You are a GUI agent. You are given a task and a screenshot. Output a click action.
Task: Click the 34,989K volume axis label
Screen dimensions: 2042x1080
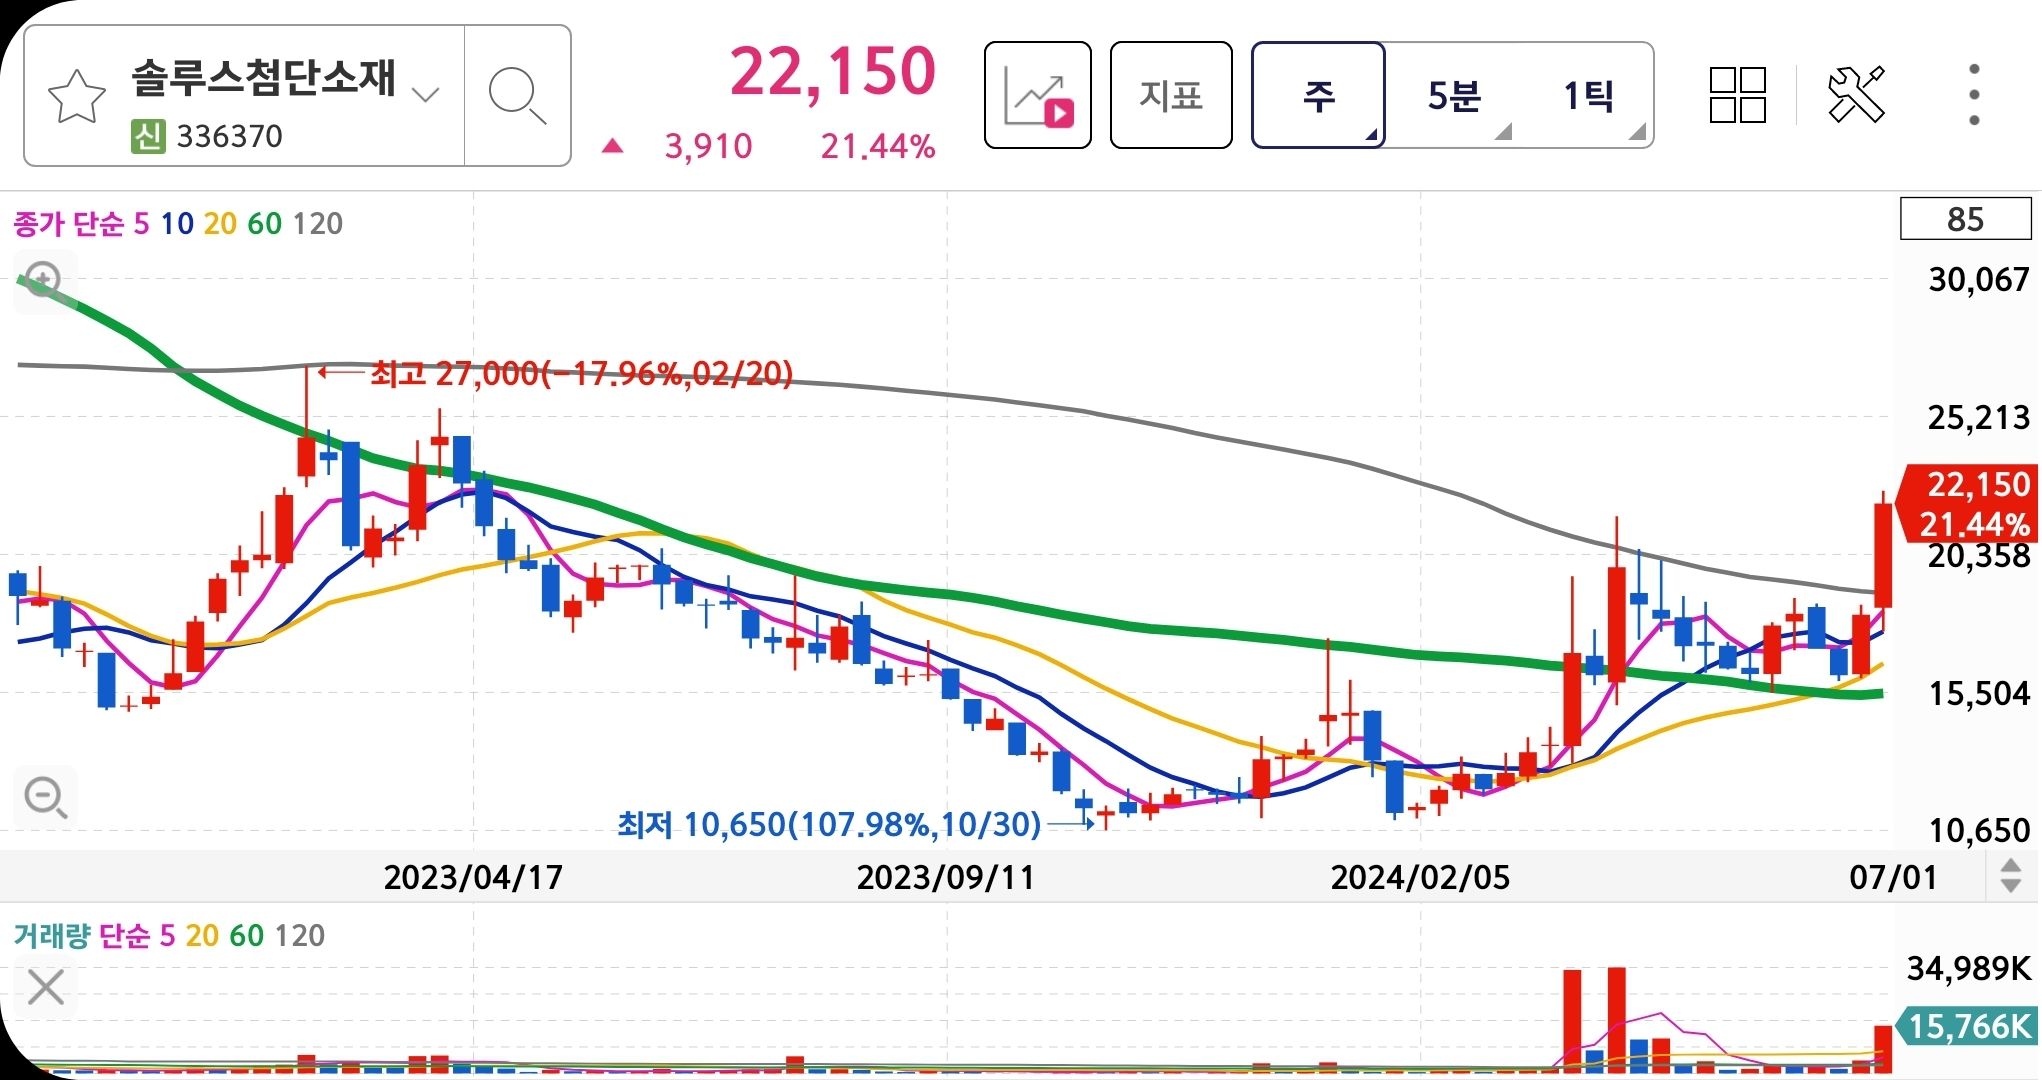tap(1969, 968)
